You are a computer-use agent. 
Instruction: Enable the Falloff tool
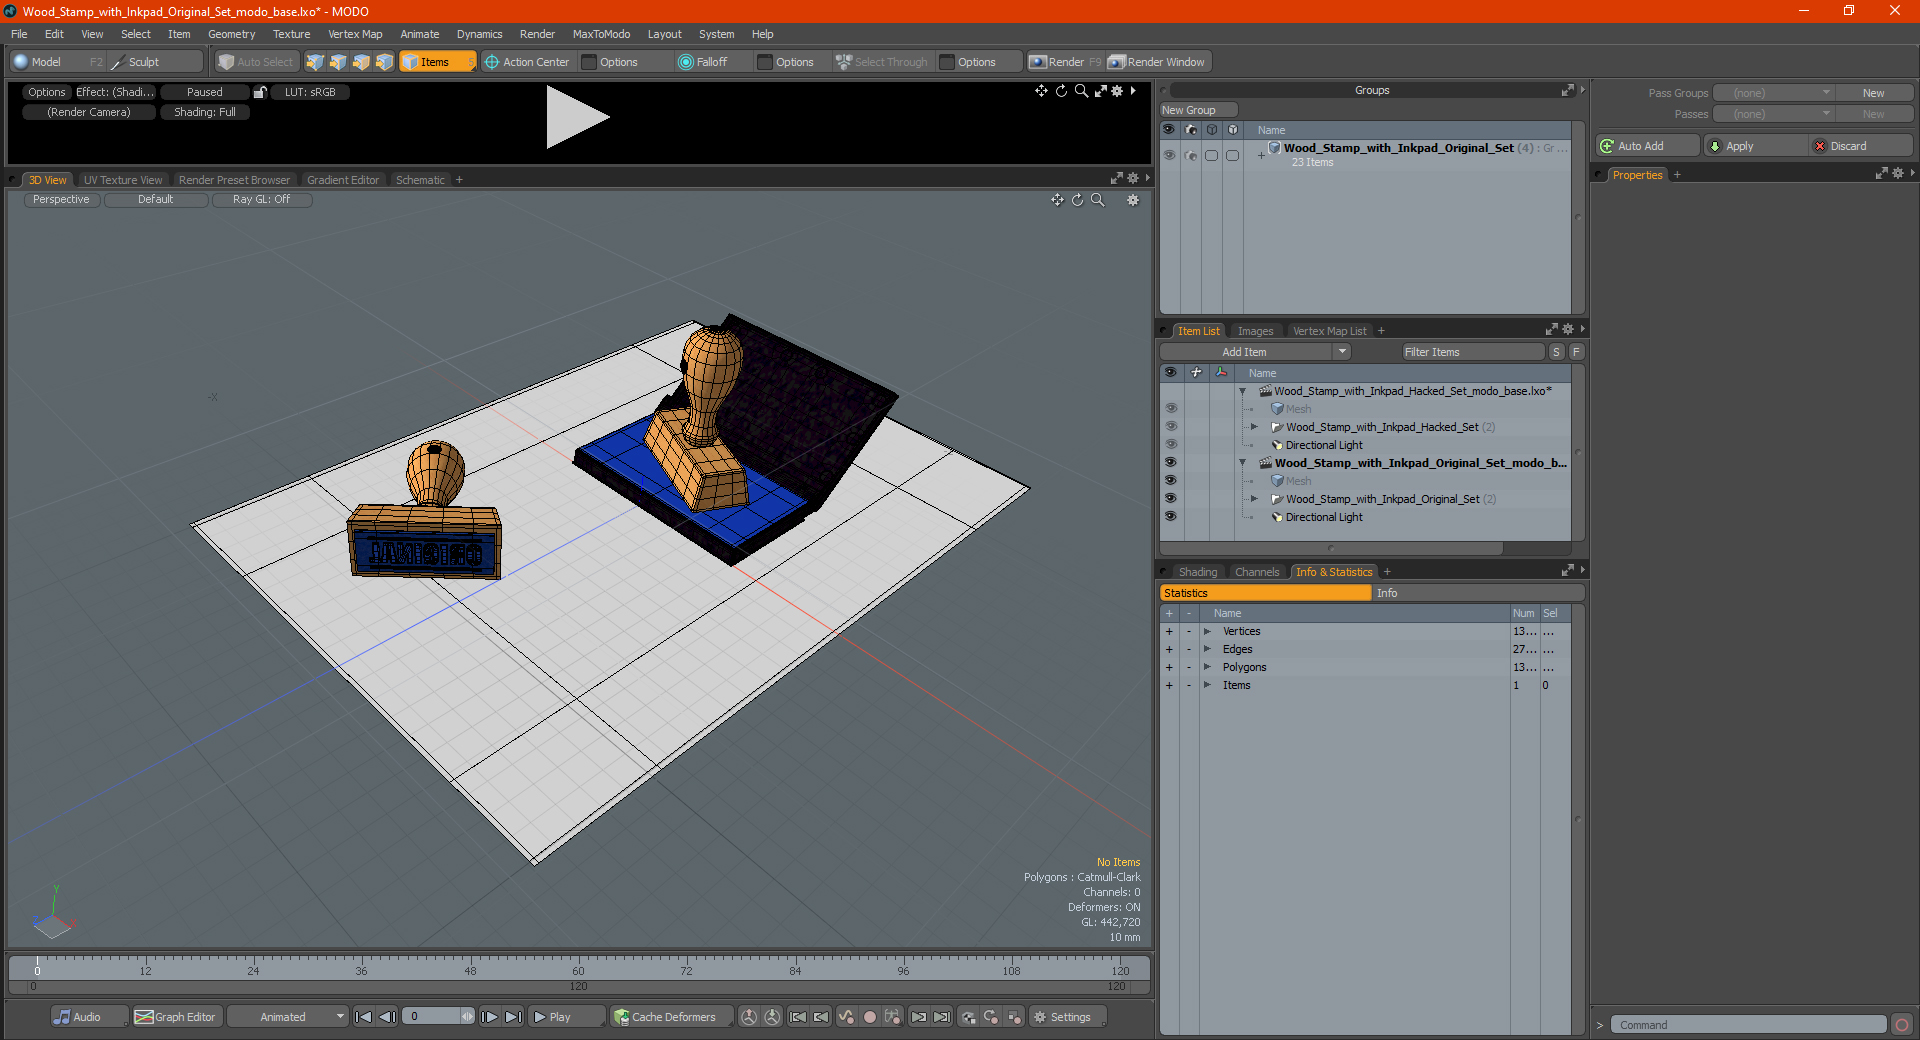coord(703,62)
